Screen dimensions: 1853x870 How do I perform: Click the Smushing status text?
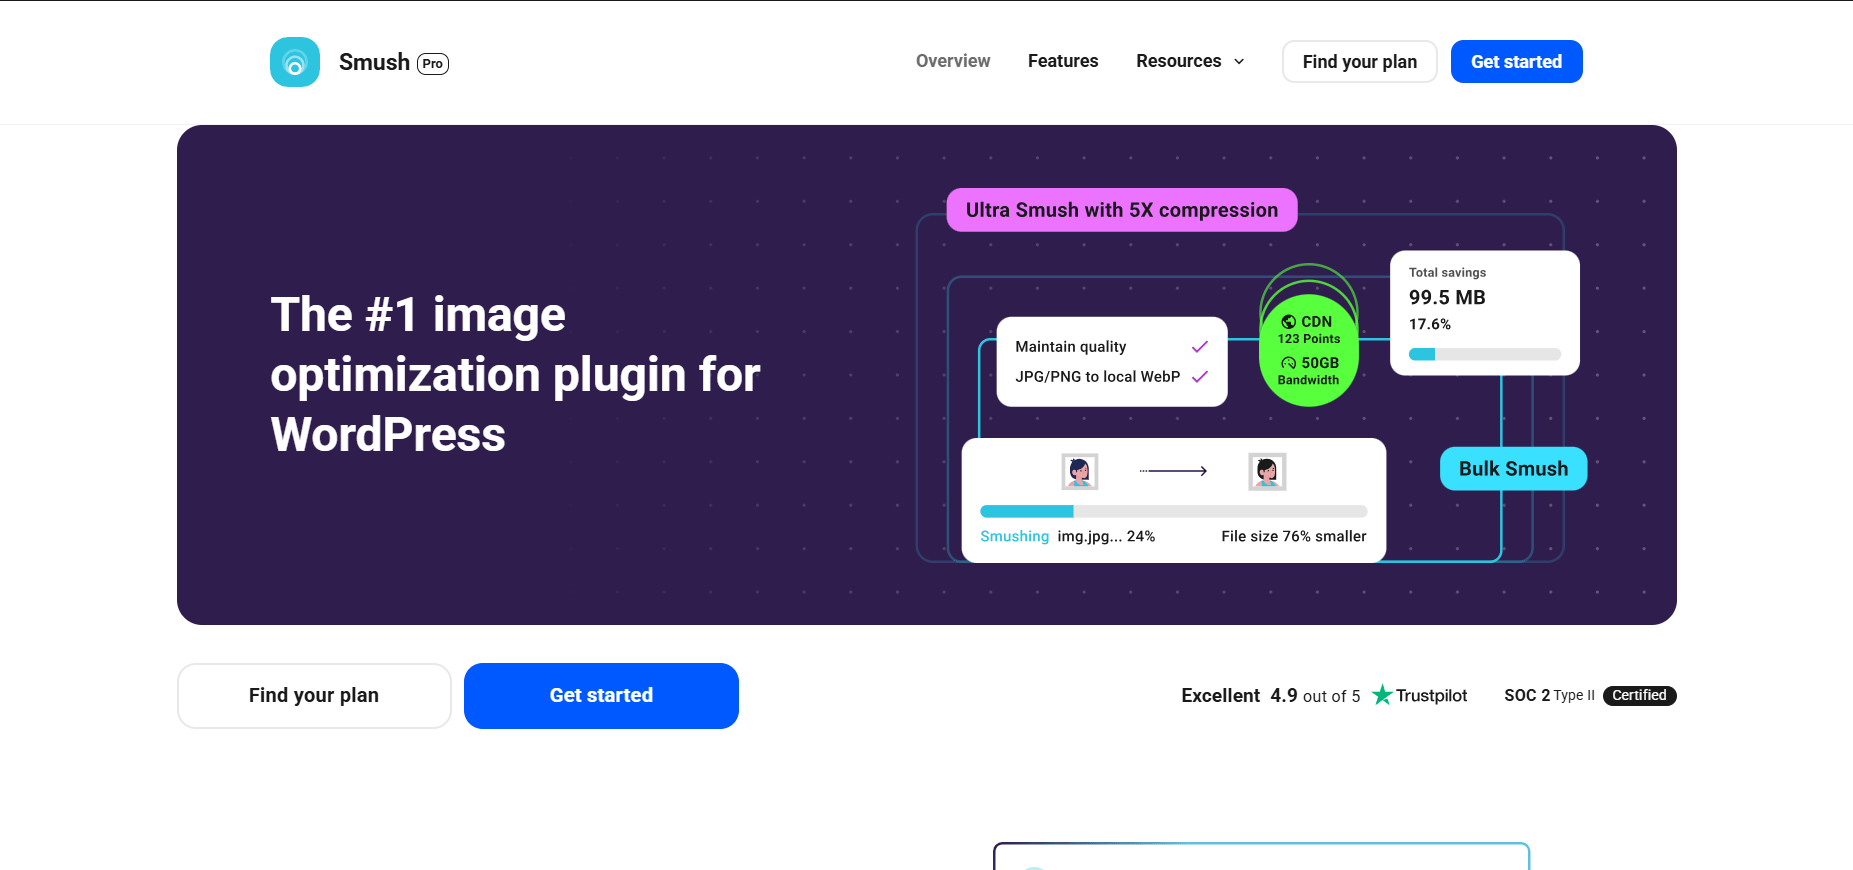1015,536
